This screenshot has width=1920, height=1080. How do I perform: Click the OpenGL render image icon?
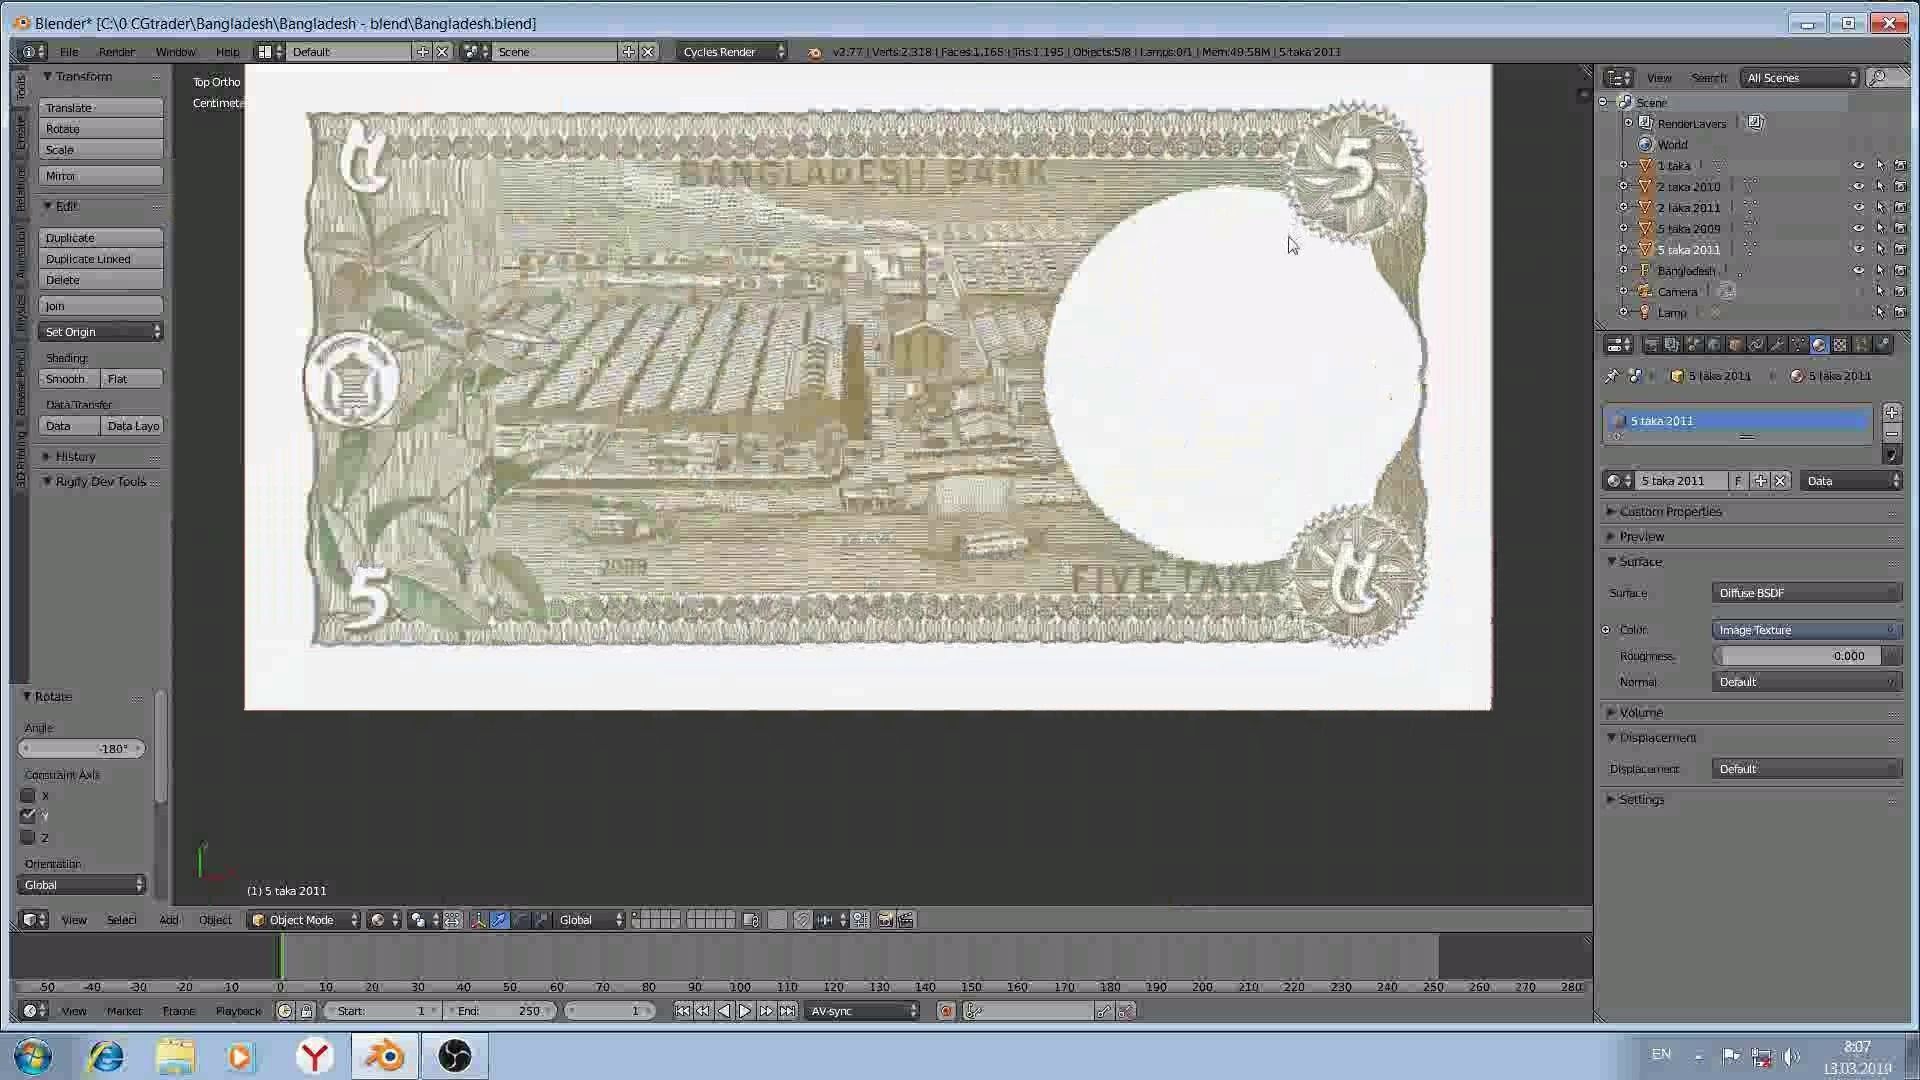click(885, 920)
